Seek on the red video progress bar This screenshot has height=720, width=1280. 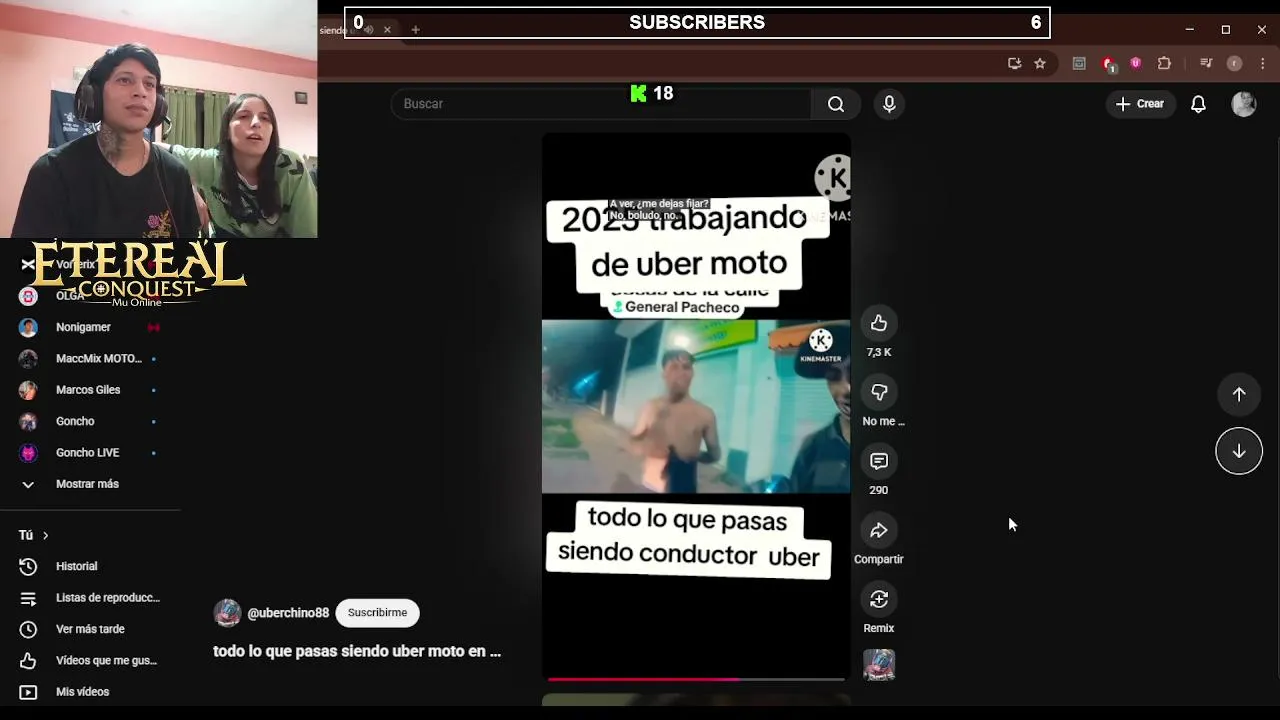pos(696,679)
